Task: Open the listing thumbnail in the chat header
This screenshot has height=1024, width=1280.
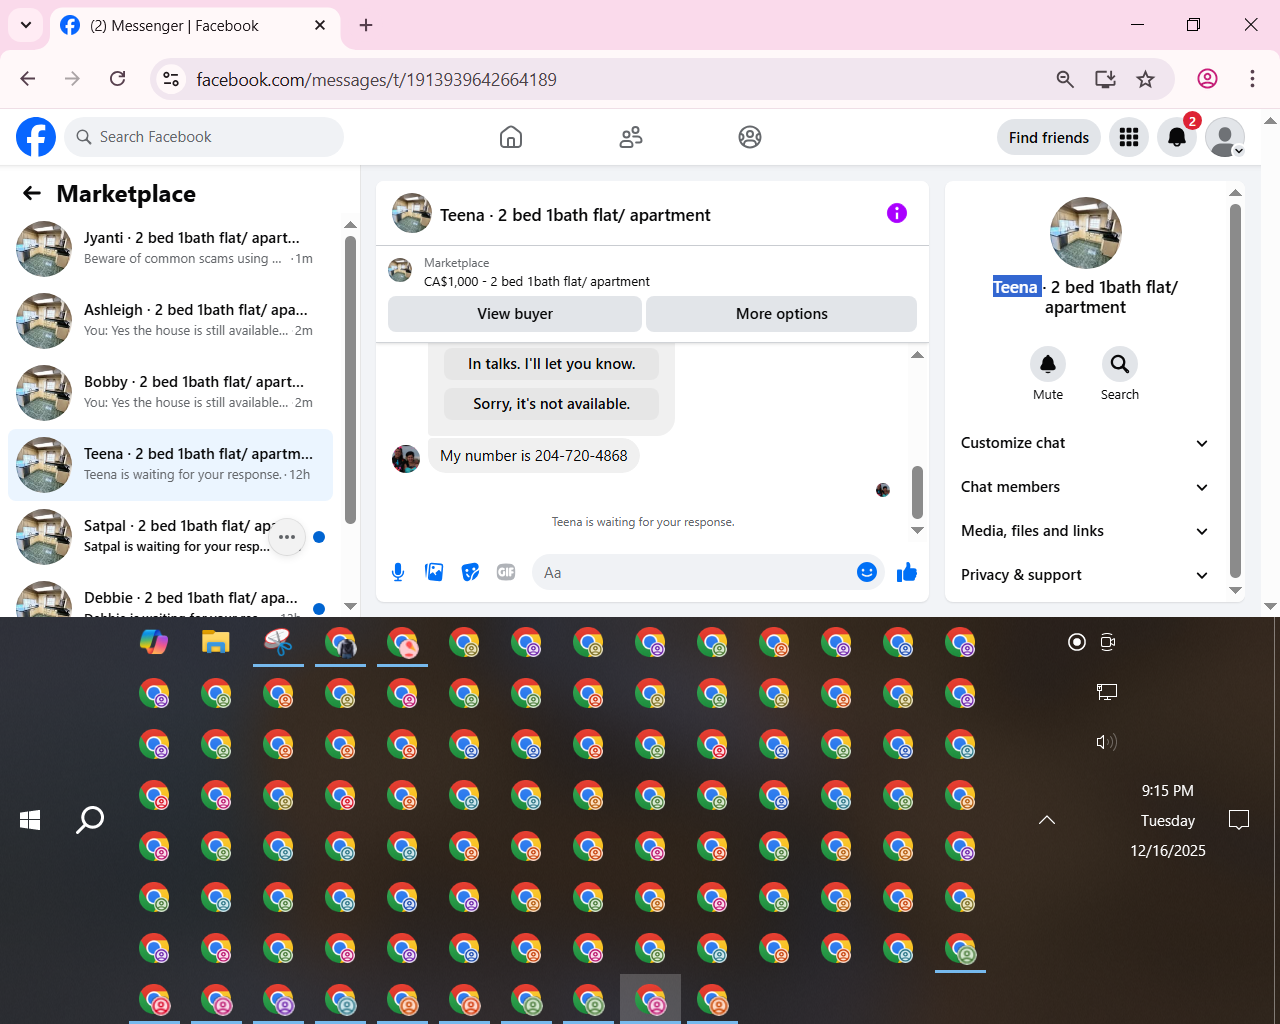Action: click(412, 213)
